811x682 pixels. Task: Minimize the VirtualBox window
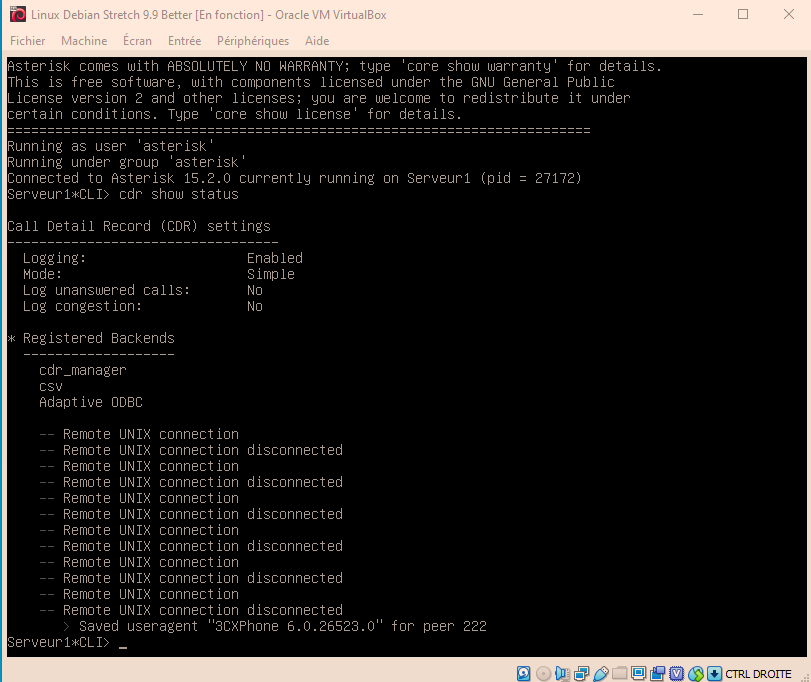698,14
